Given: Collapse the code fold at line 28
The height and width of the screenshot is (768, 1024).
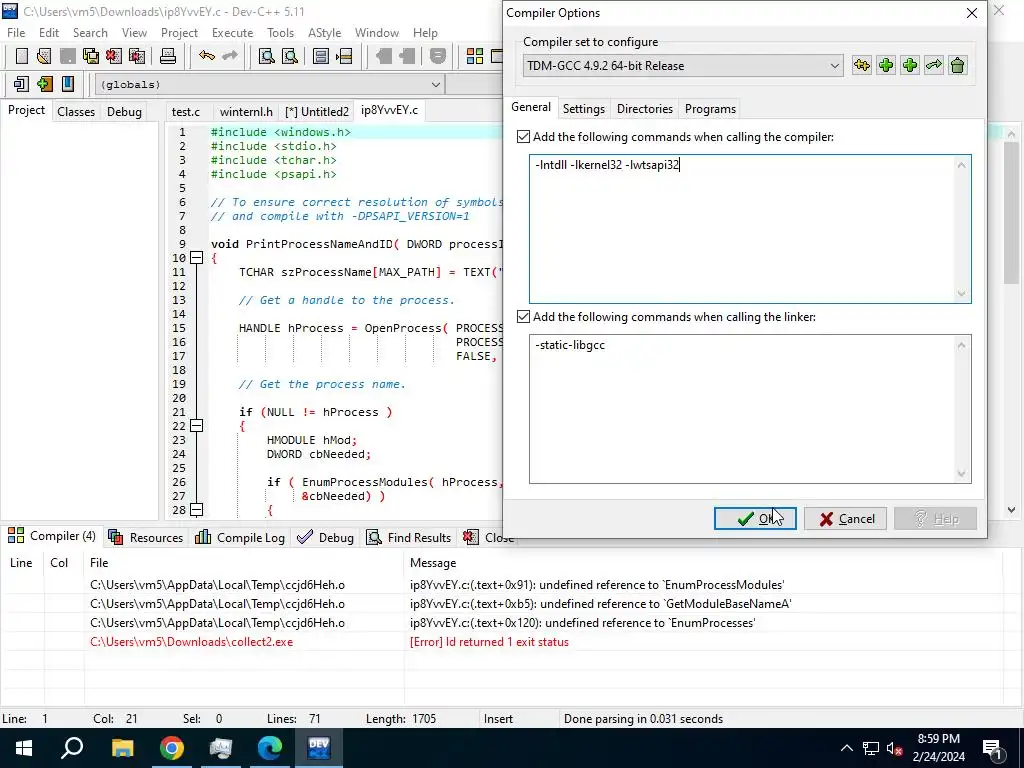Looking at the screenshot, I should [x=196, y=509].
